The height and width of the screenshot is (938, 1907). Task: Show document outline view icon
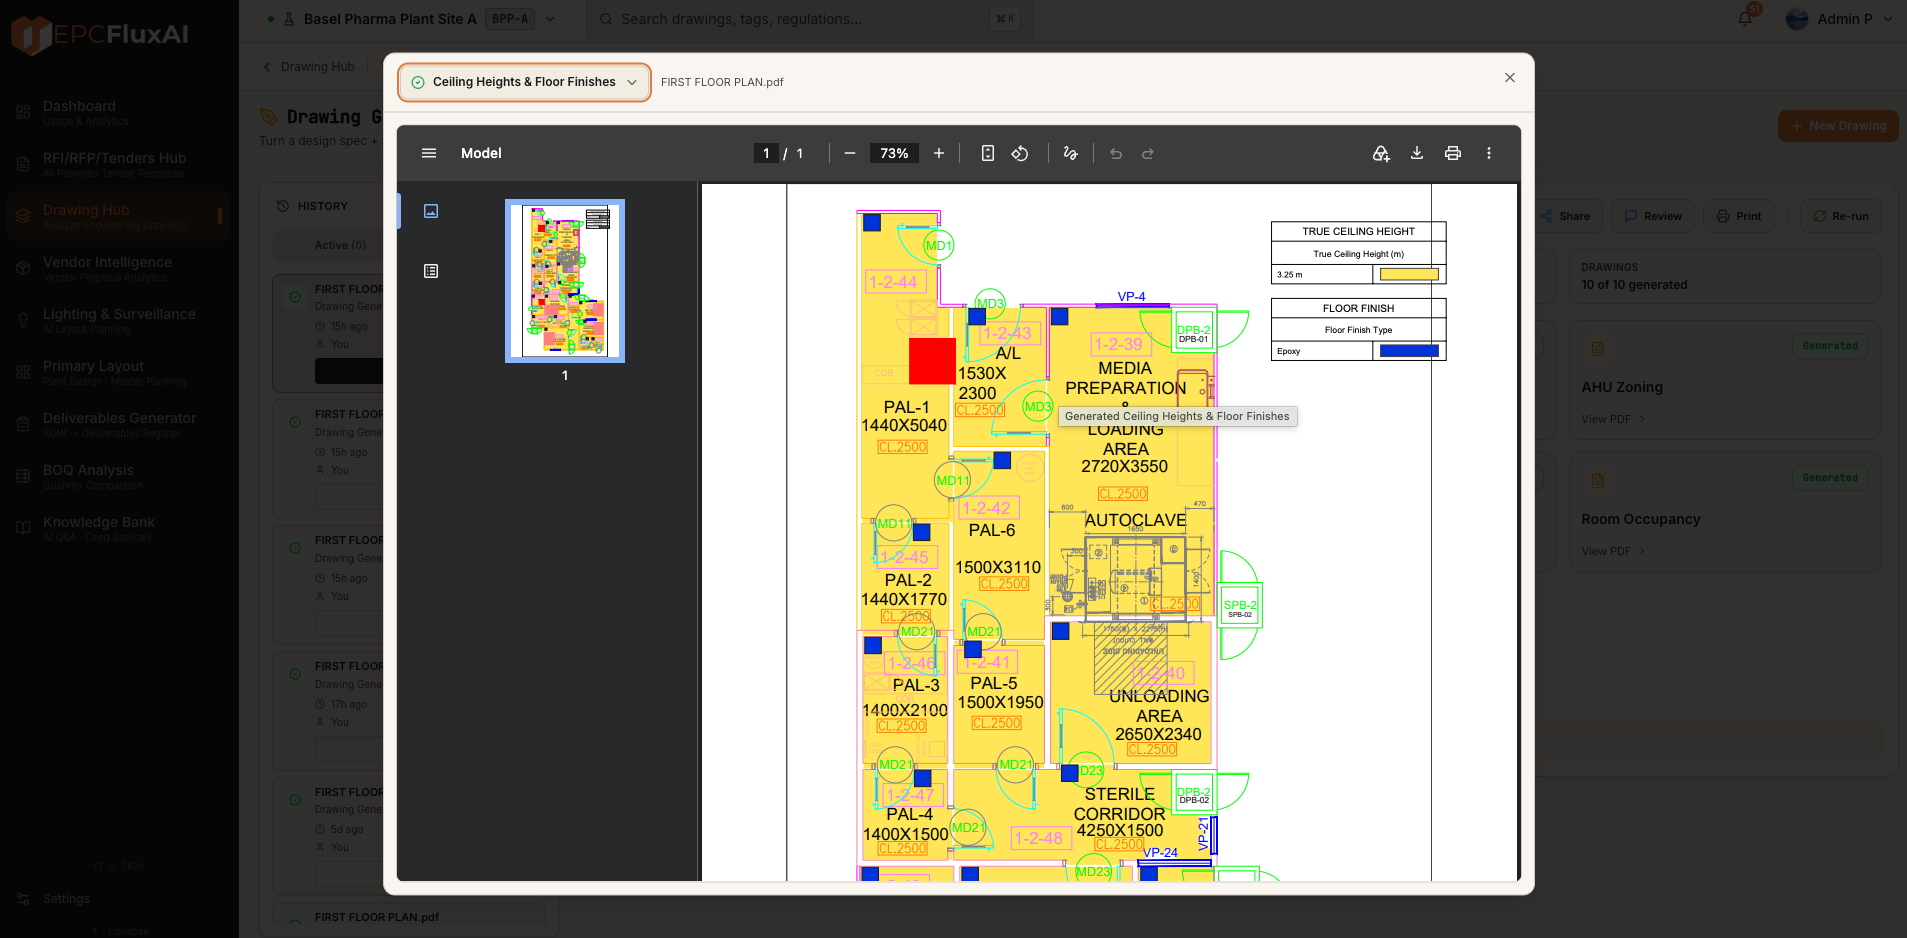(431, 271)
